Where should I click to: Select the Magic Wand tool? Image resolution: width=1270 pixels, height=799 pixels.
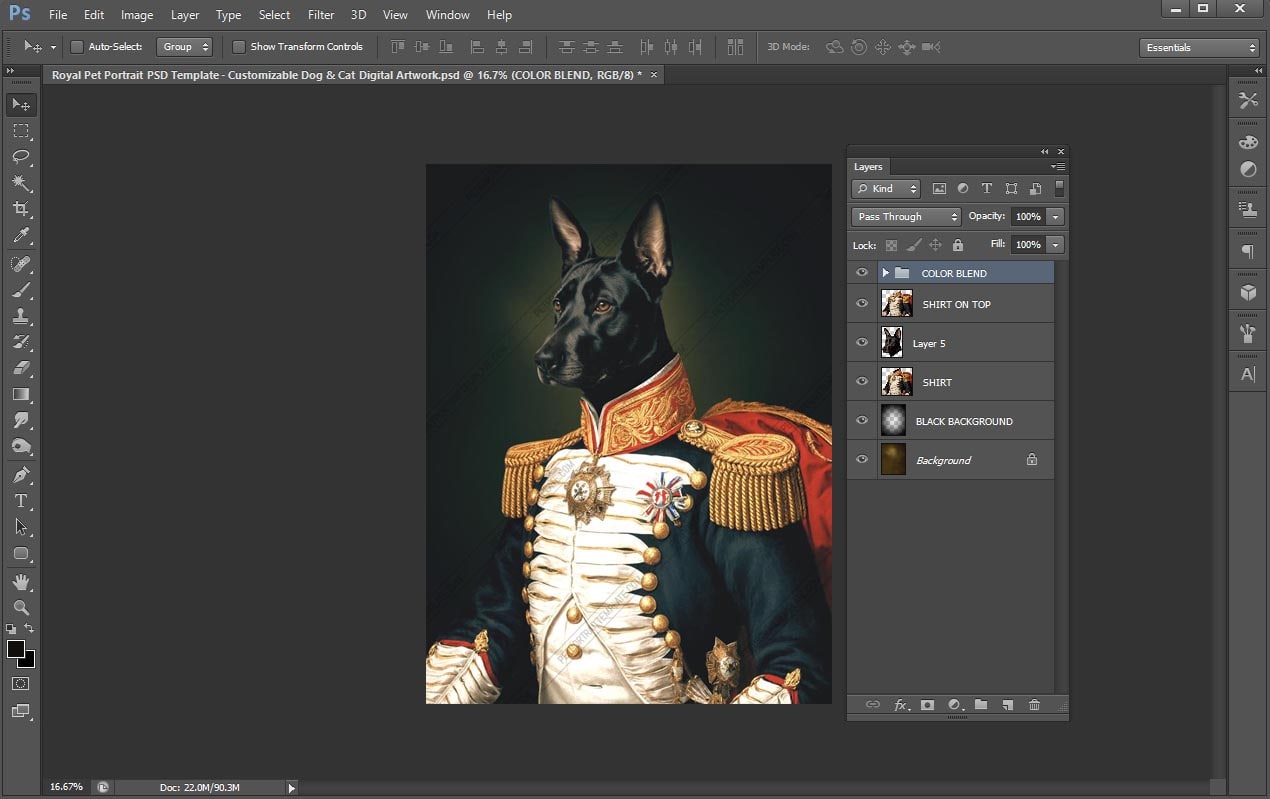pos(21,183)
